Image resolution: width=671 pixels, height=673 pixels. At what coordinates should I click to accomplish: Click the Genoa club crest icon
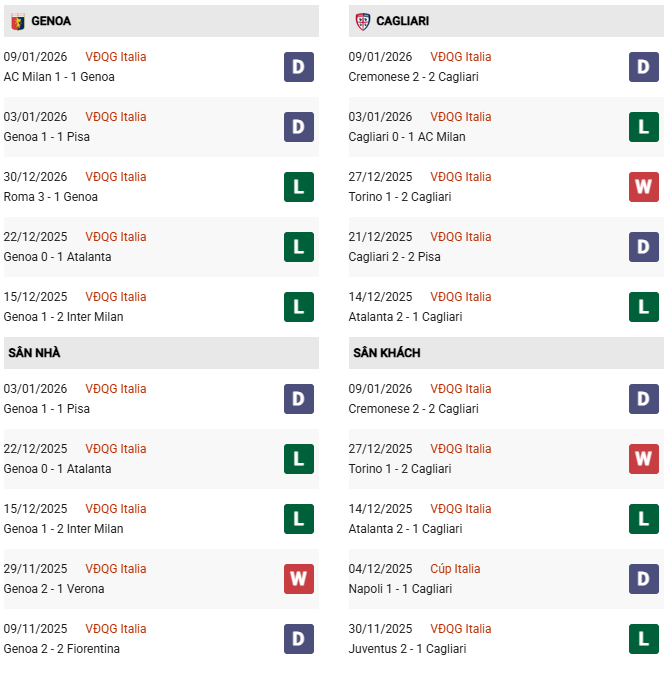click(x=17, y=21)
